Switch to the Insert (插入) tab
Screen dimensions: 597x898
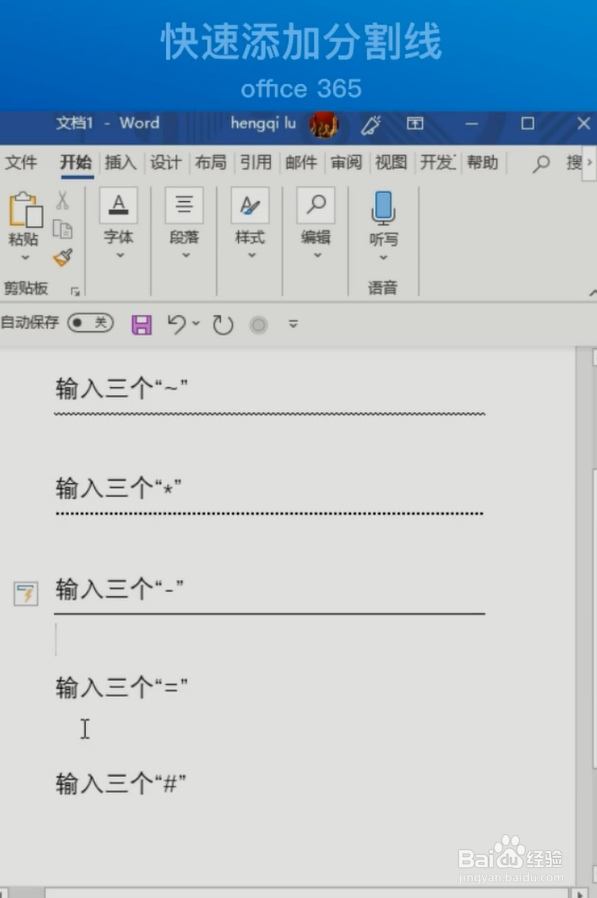[120, 163]
